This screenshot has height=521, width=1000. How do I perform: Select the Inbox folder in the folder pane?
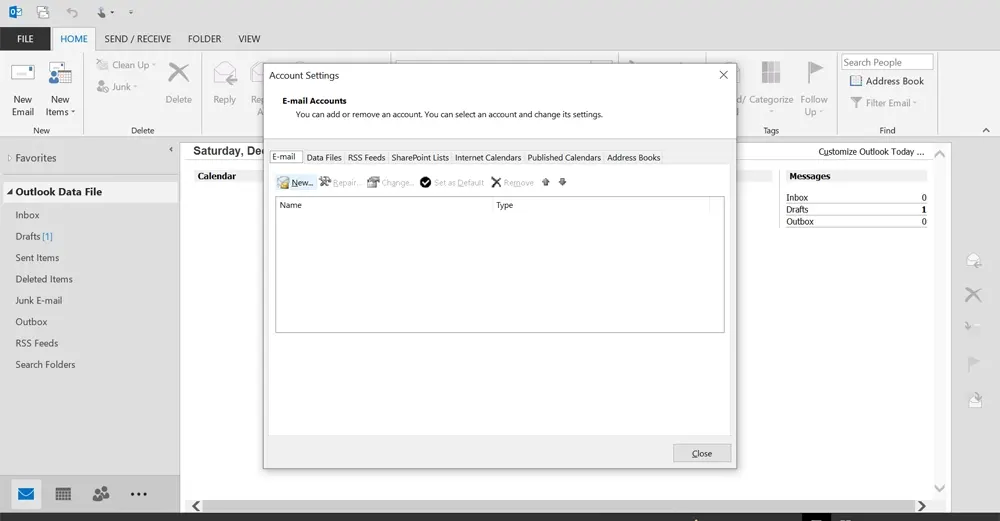[27, 216]
